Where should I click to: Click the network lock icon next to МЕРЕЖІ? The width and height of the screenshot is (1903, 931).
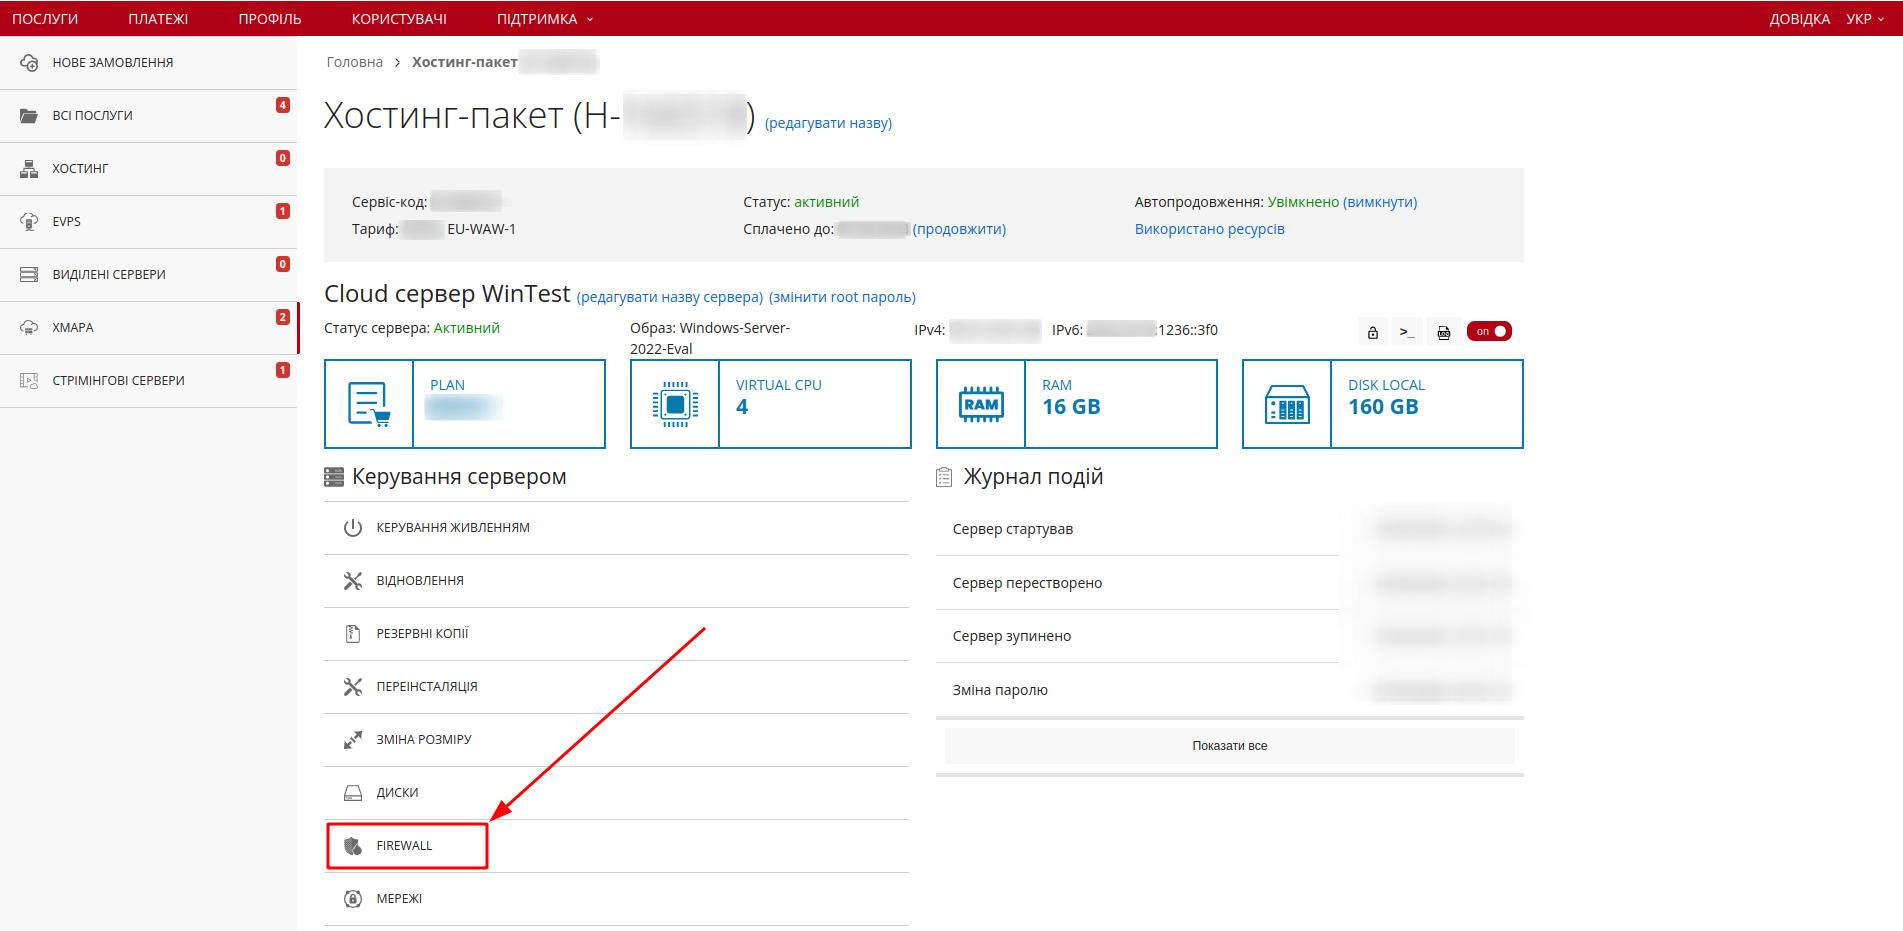coord(353,899)
